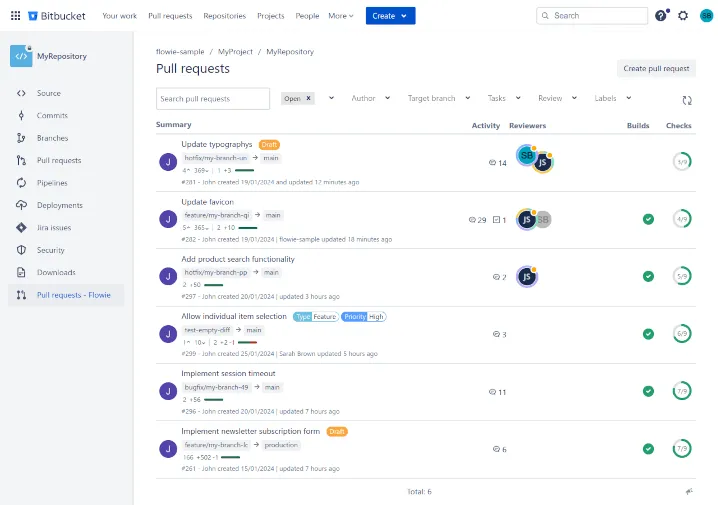Screen dimensions: 718x505
Task: Remove the Open status filter
Action: coord(309,98)
